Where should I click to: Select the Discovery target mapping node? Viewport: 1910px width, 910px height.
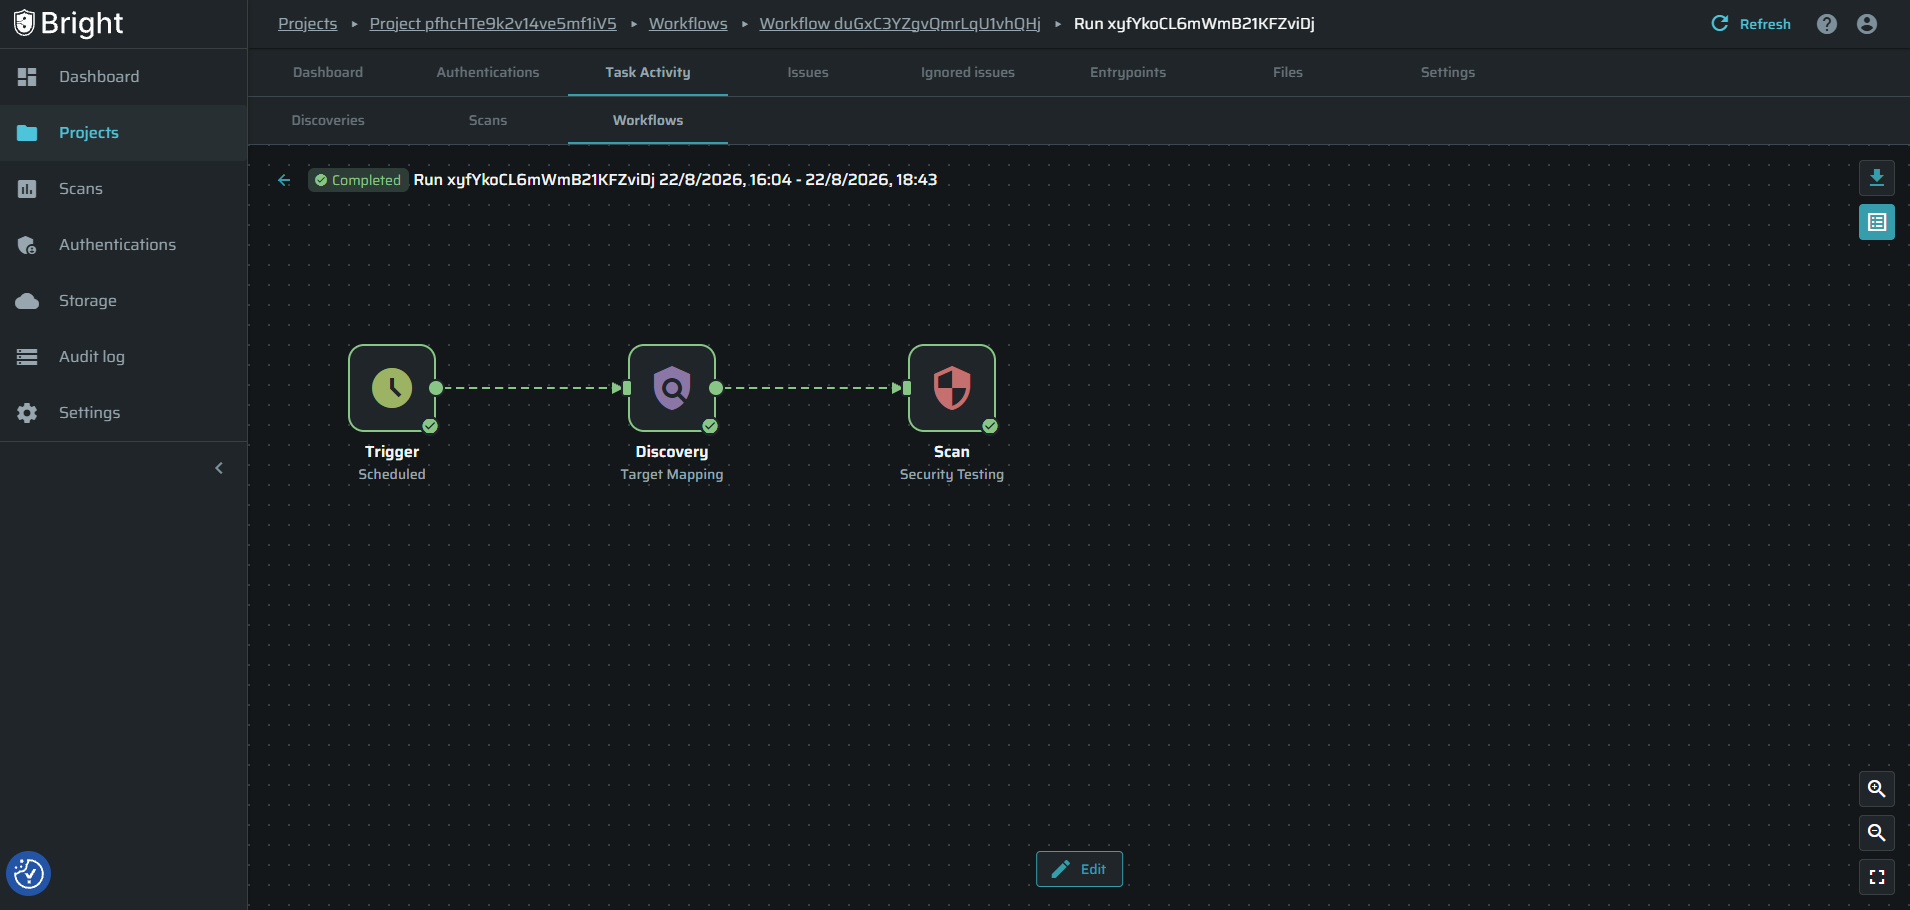click(x=672, y=388)
